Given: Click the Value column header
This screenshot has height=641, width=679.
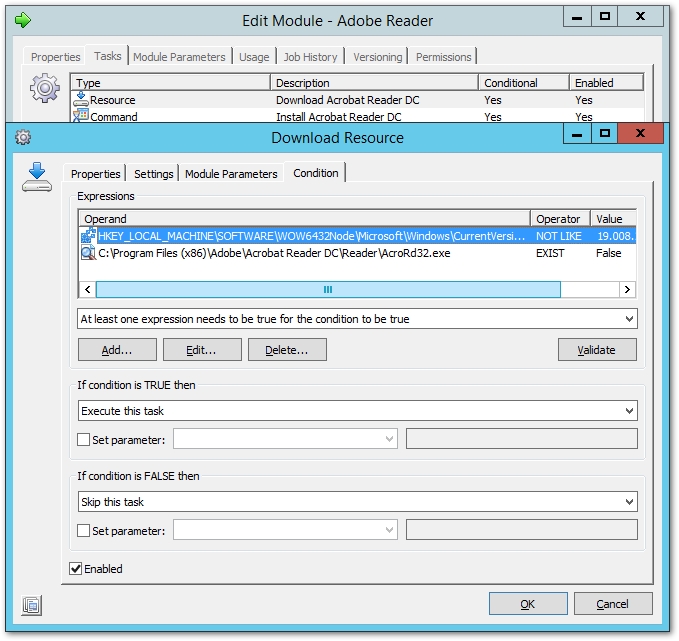Looking at the screenshot, I should [x=614, y=219].
